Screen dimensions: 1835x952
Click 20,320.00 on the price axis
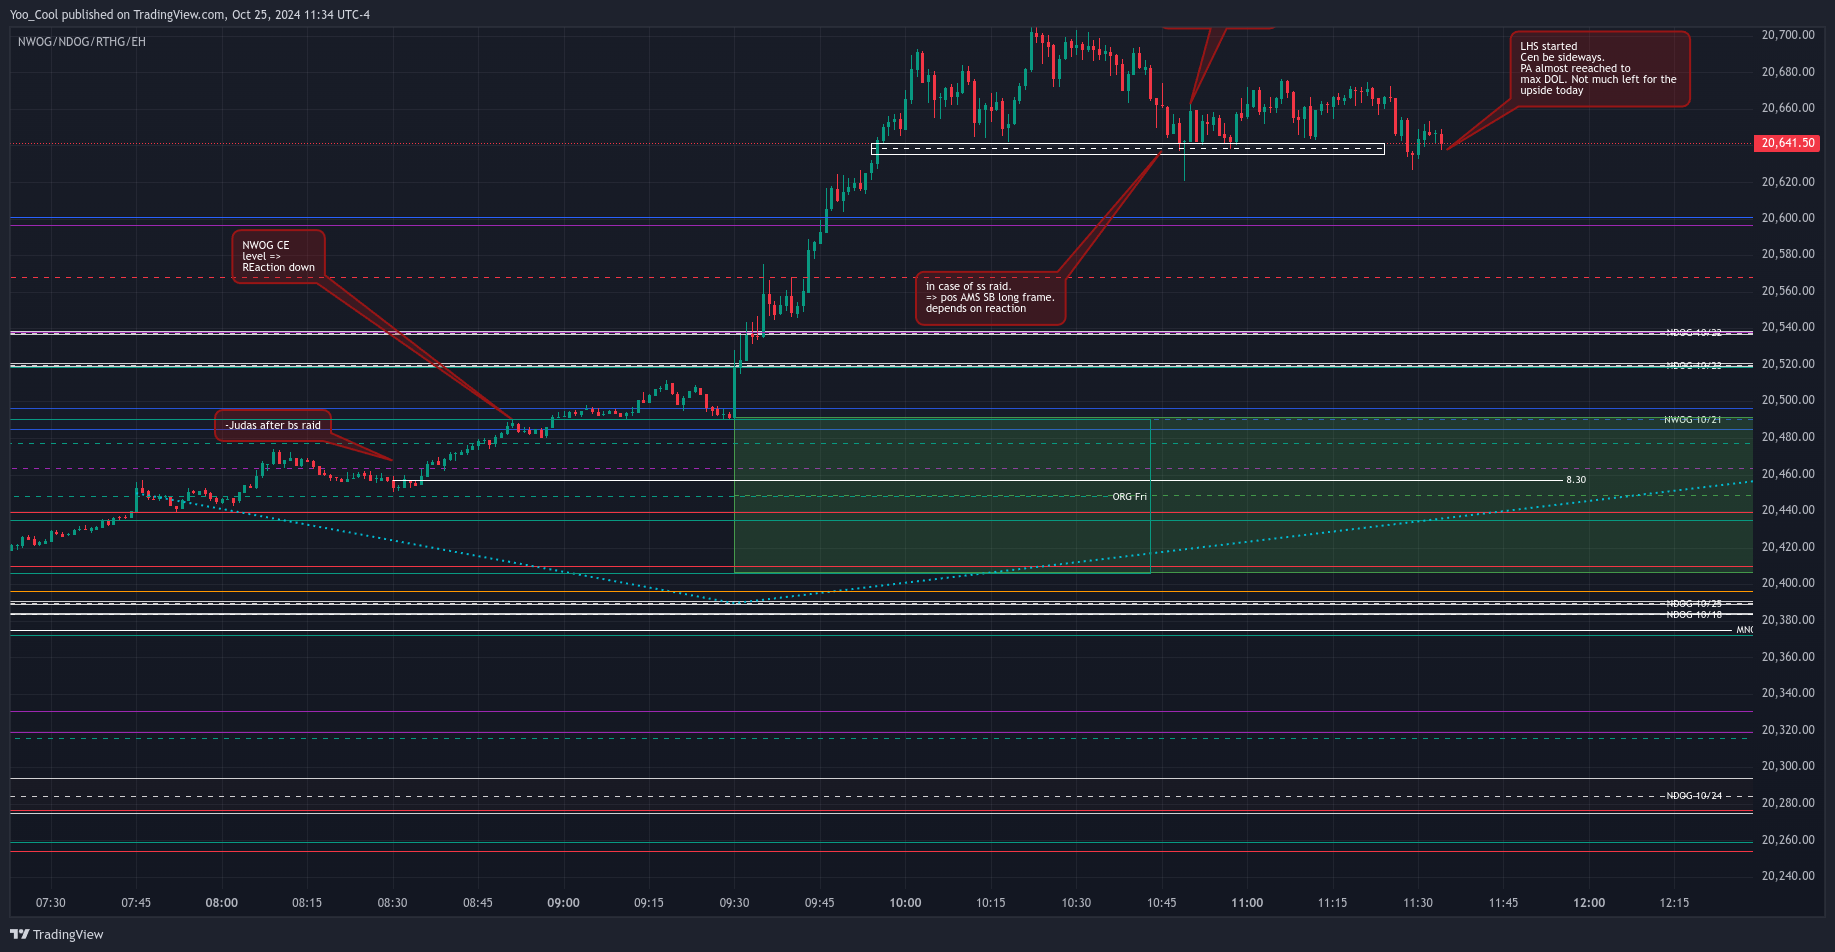[x=1788, y=730]
